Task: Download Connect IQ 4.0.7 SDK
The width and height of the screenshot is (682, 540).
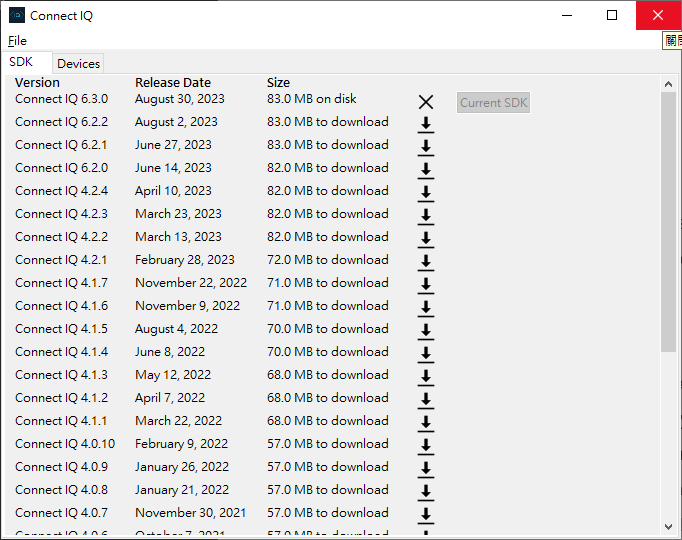Action: tap(426, 516)
